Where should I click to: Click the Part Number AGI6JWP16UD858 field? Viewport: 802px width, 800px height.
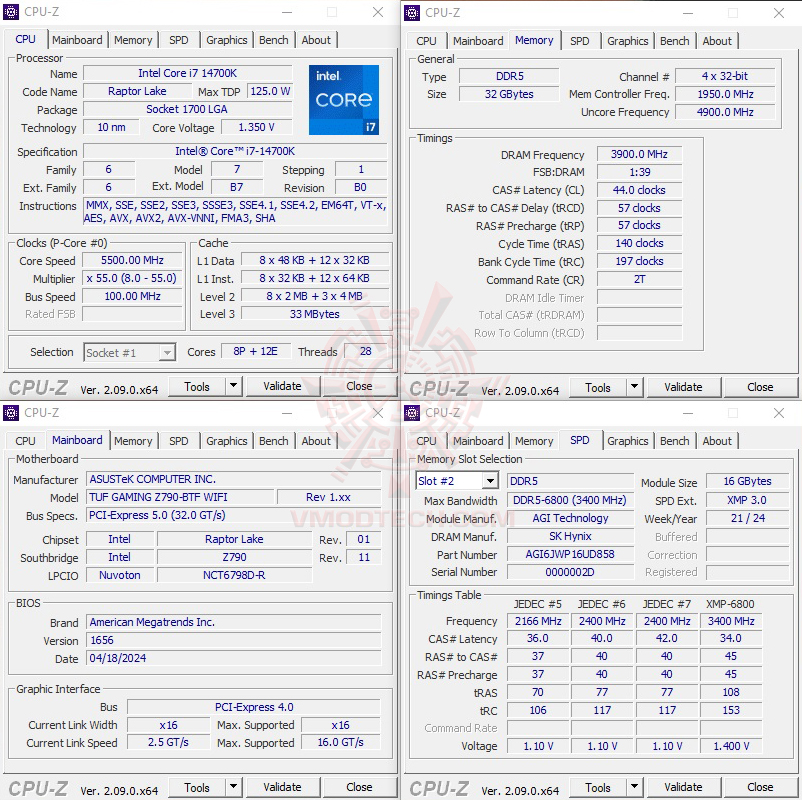[x=570, y=554]
